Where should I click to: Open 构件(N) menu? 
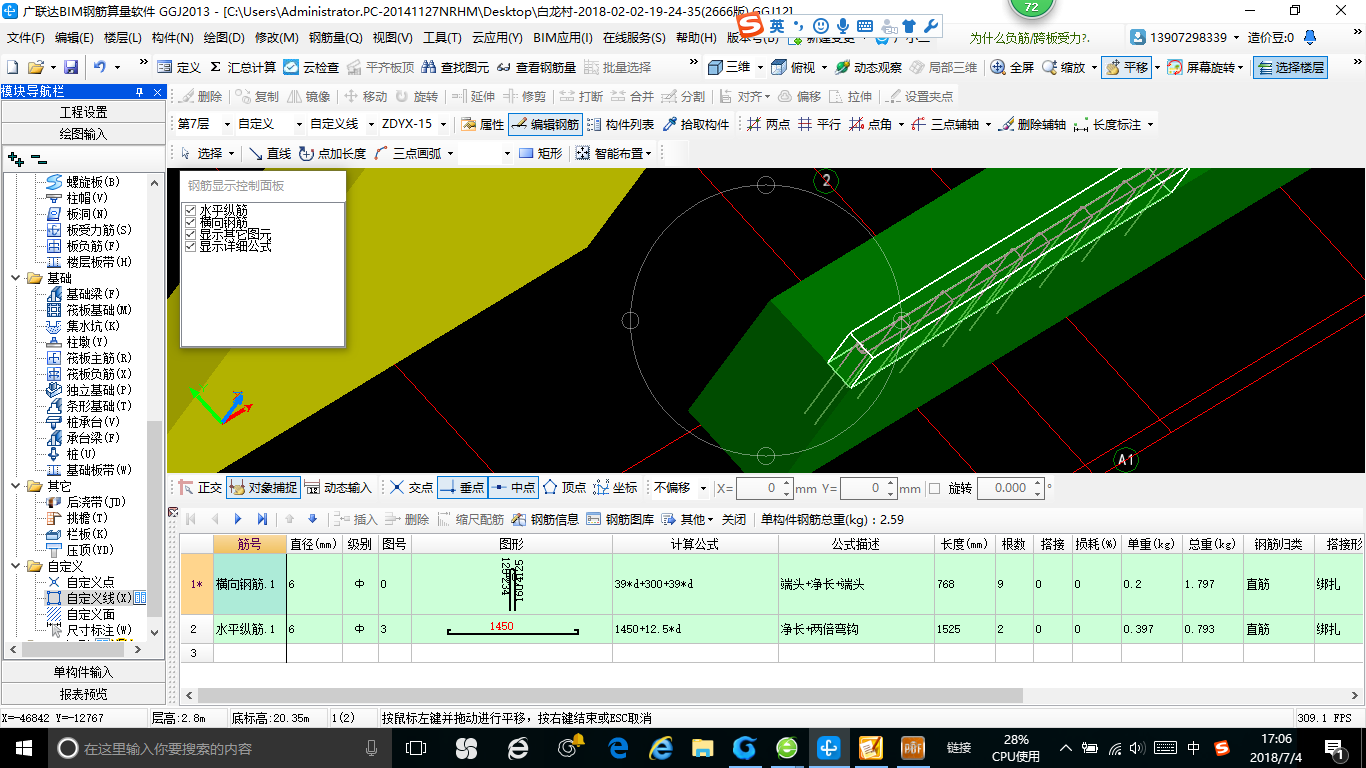click(x=173, y=38)
